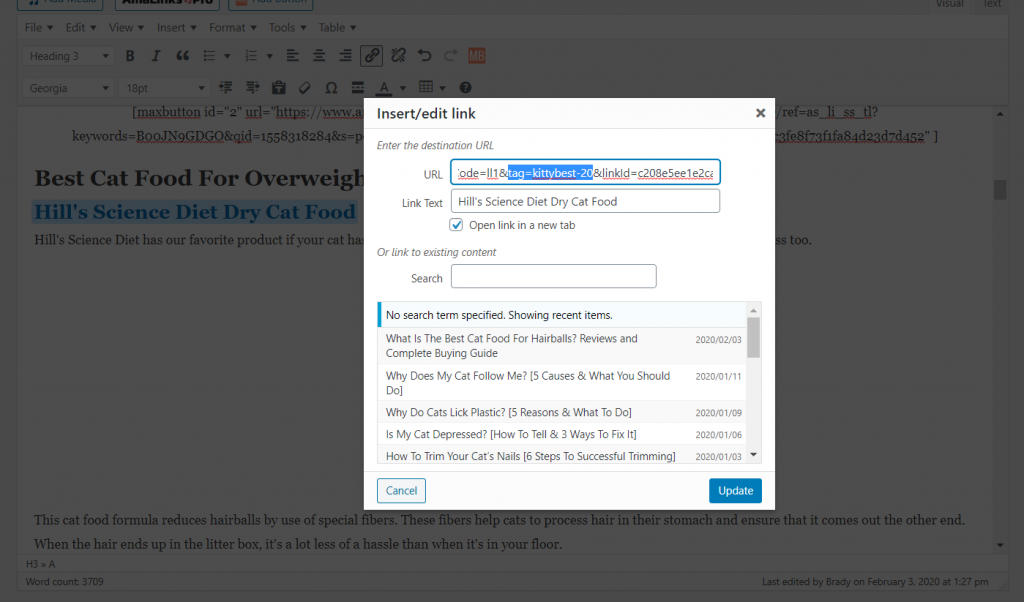Open the 18pt font size dropdown
This screenshot has height=602, width=1024.
[x=165, y=87]
